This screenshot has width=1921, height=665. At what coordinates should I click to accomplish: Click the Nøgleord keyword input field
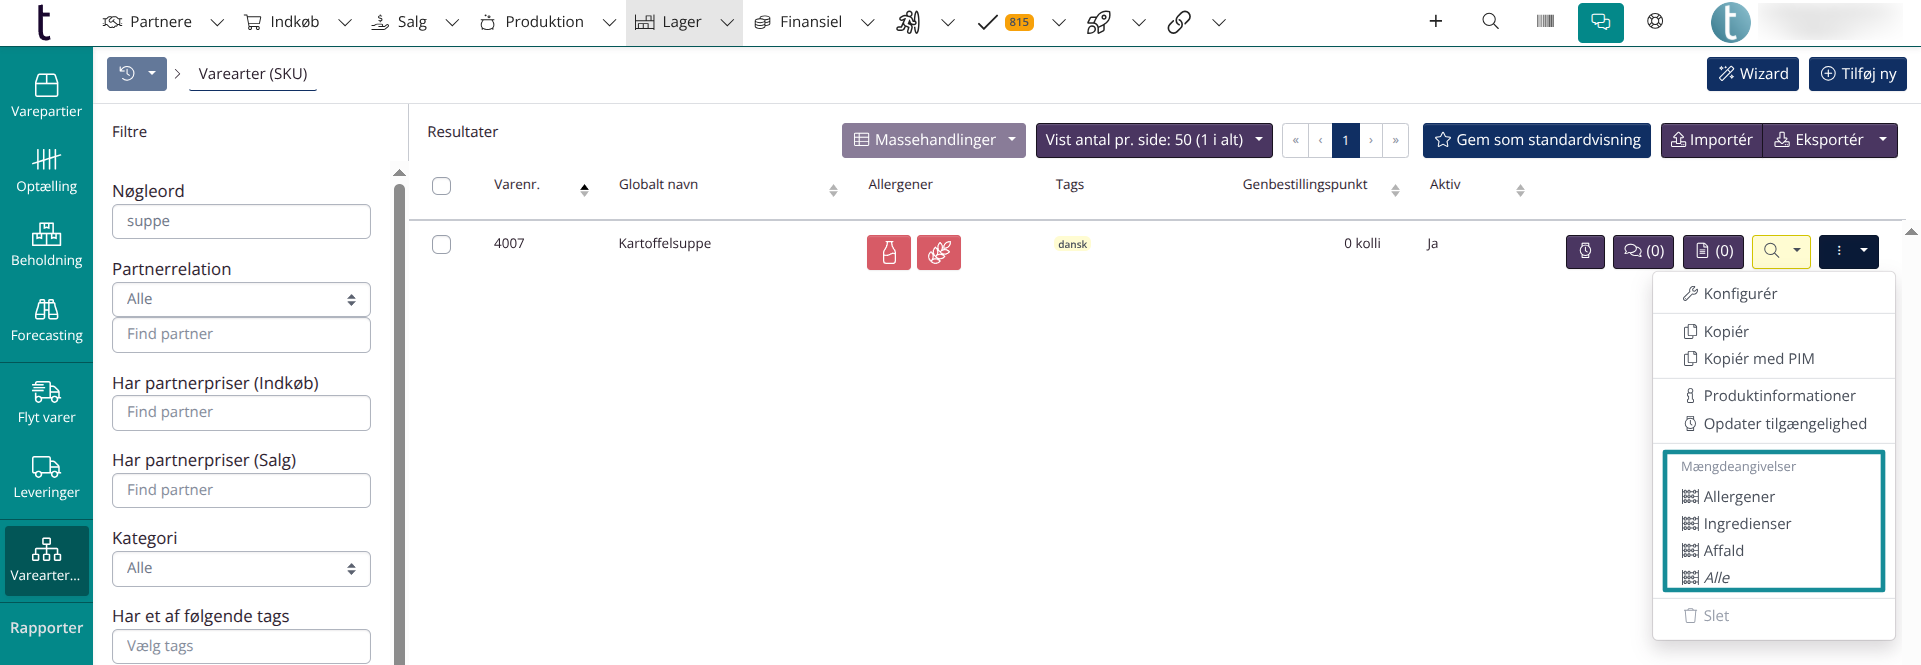coord(241,222)
